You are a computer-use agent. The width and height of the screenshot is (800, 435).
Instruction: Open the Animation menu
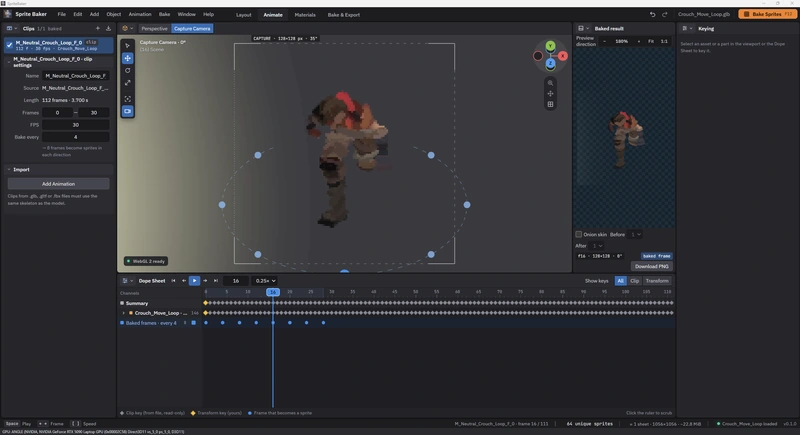140,14
